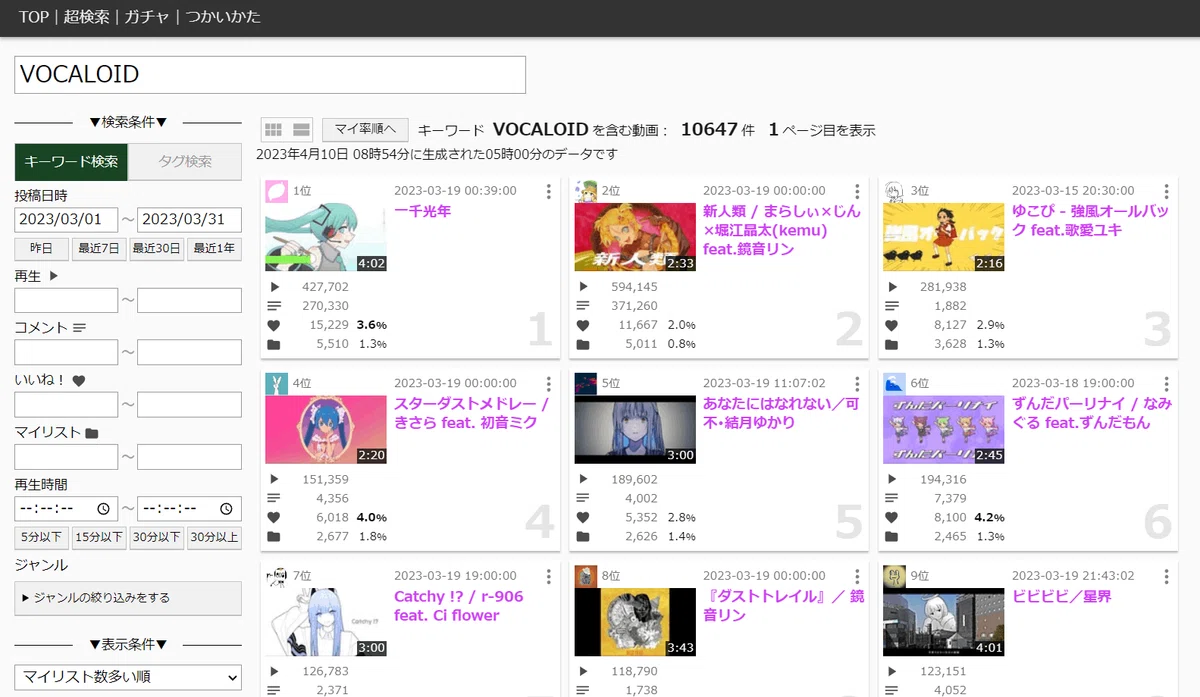Open thumbnail of 『ダストトレイル』 video
Image resolution: width=1200 pixels, height=697 pixels.
(635, 623)
